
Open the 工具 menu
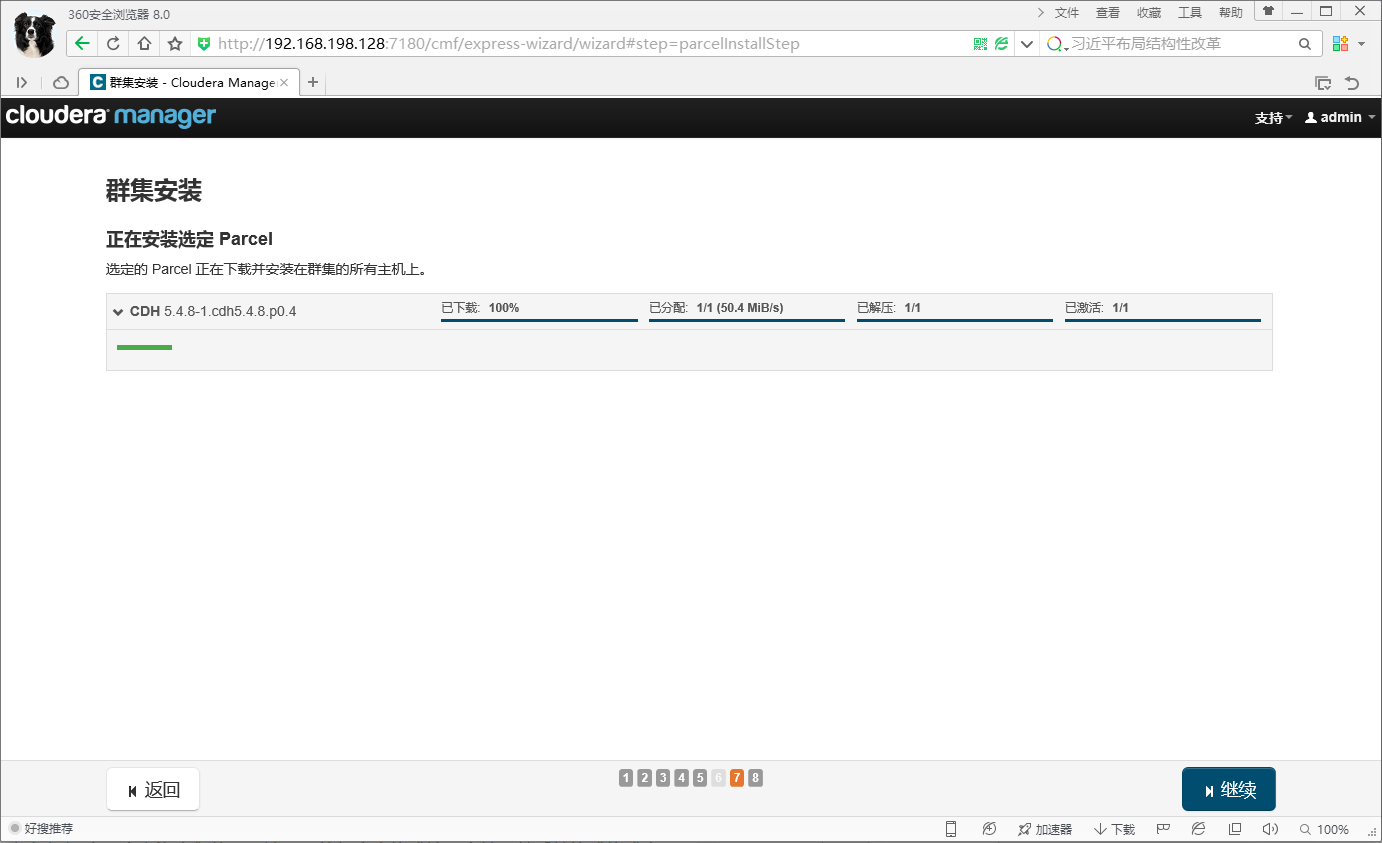(1190, 13)
